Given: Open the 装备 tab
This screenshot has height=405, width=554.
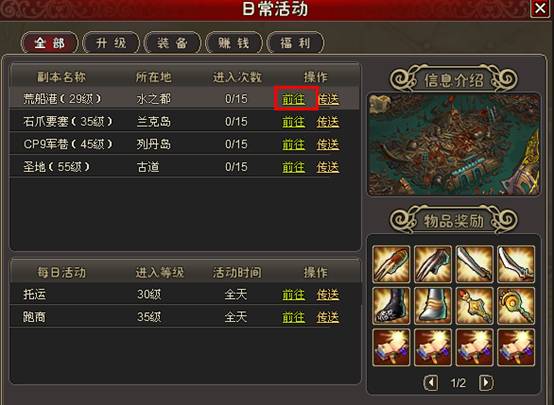Looking at the screenshot, I should (172, 43).
